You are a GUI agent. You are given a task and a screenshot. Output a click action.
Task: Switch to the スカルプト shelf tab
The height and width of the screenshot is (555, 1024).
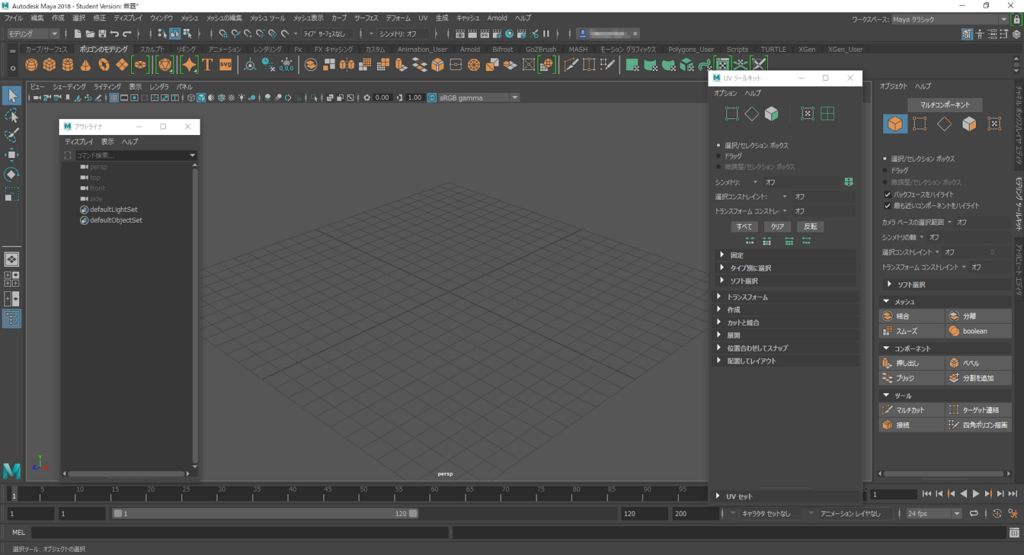[152, 49]
